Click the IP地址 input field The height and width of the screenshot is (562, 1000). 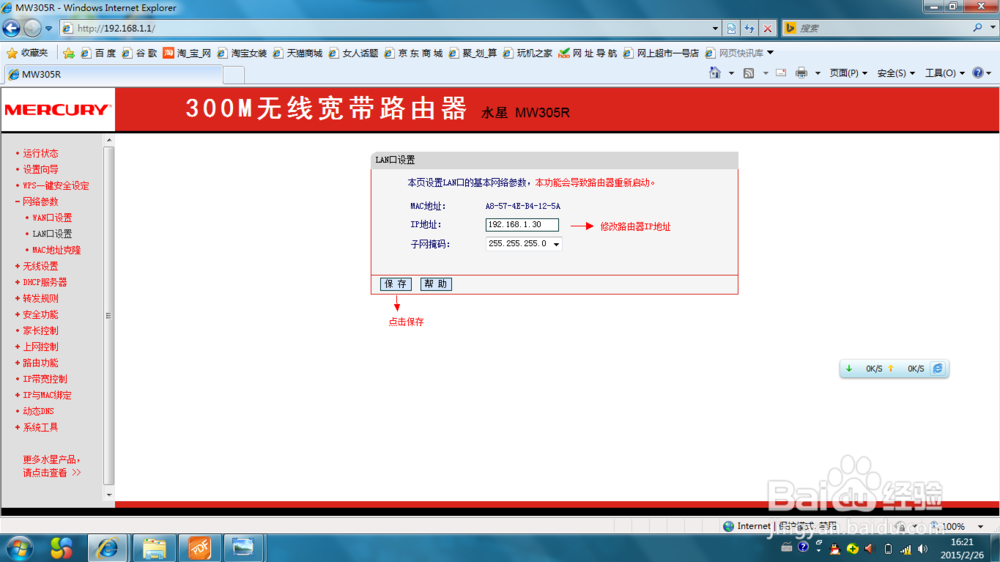click(x=522, y=225)
